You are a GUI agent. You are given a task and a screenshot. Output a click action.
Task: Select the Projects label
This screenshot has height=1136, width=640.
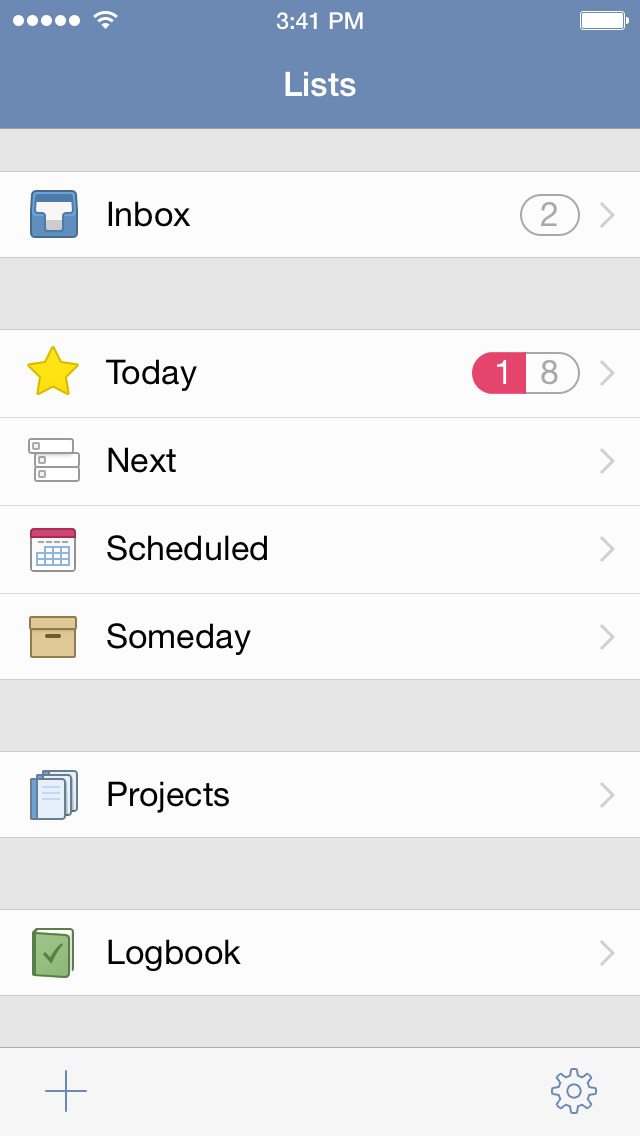click(168, 795)
